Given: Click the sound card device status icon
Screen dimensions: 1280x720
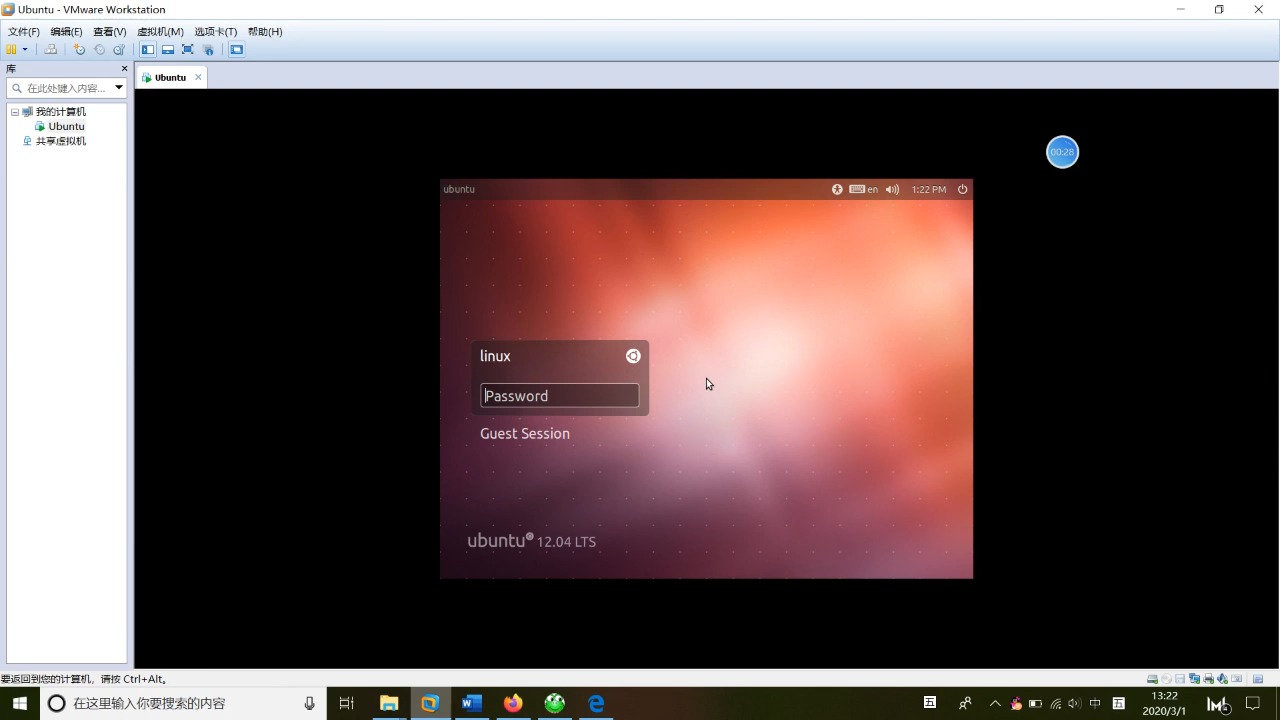Looking at the screenshot, I should click(x=1222, y=679).
